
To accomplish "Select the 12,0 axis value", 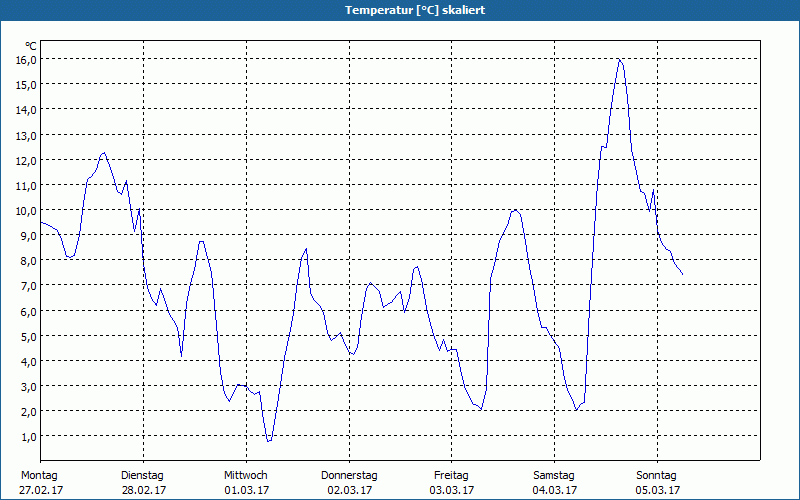I will [27, 161].
